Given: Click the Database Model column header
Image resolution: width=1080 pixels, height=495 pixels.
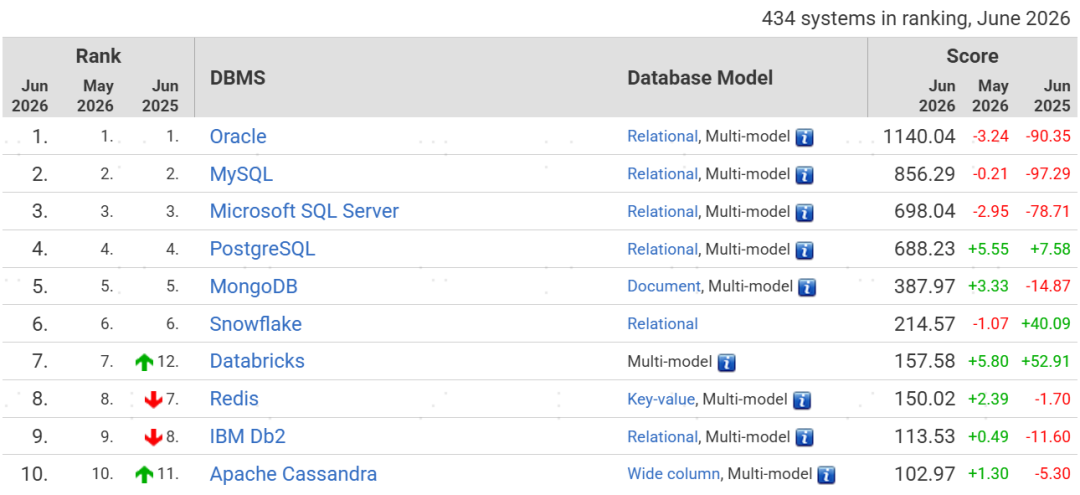Looking at the screenshot, I should [x=700, y=78].
